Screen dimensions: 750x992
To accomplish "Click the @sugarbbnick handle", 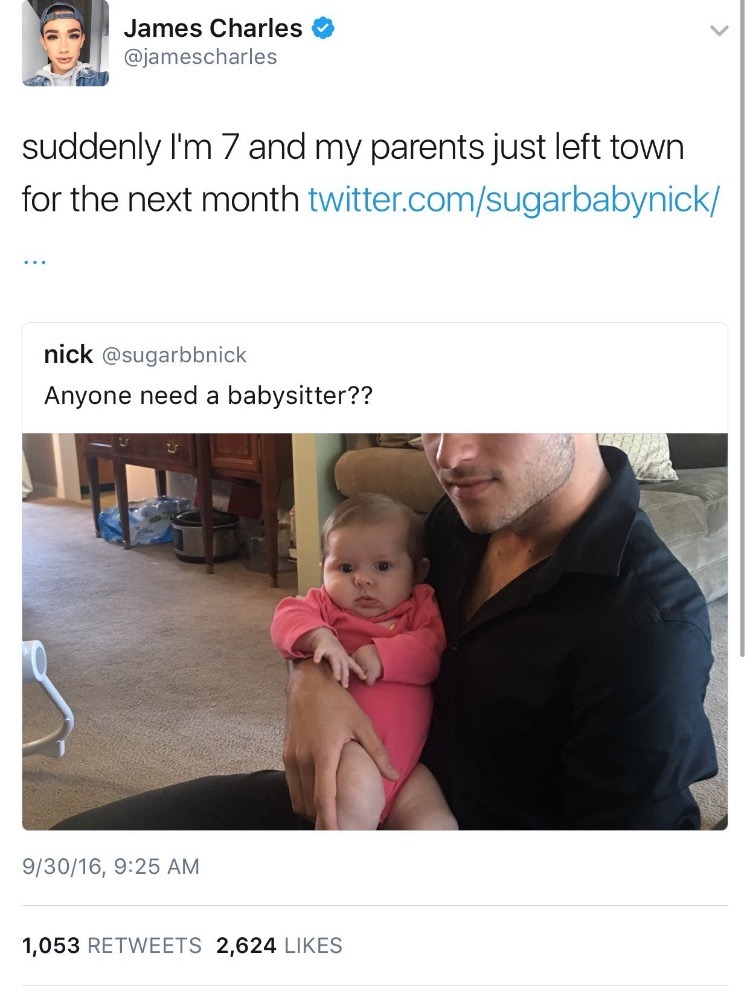I will click(x=174, y=355).
